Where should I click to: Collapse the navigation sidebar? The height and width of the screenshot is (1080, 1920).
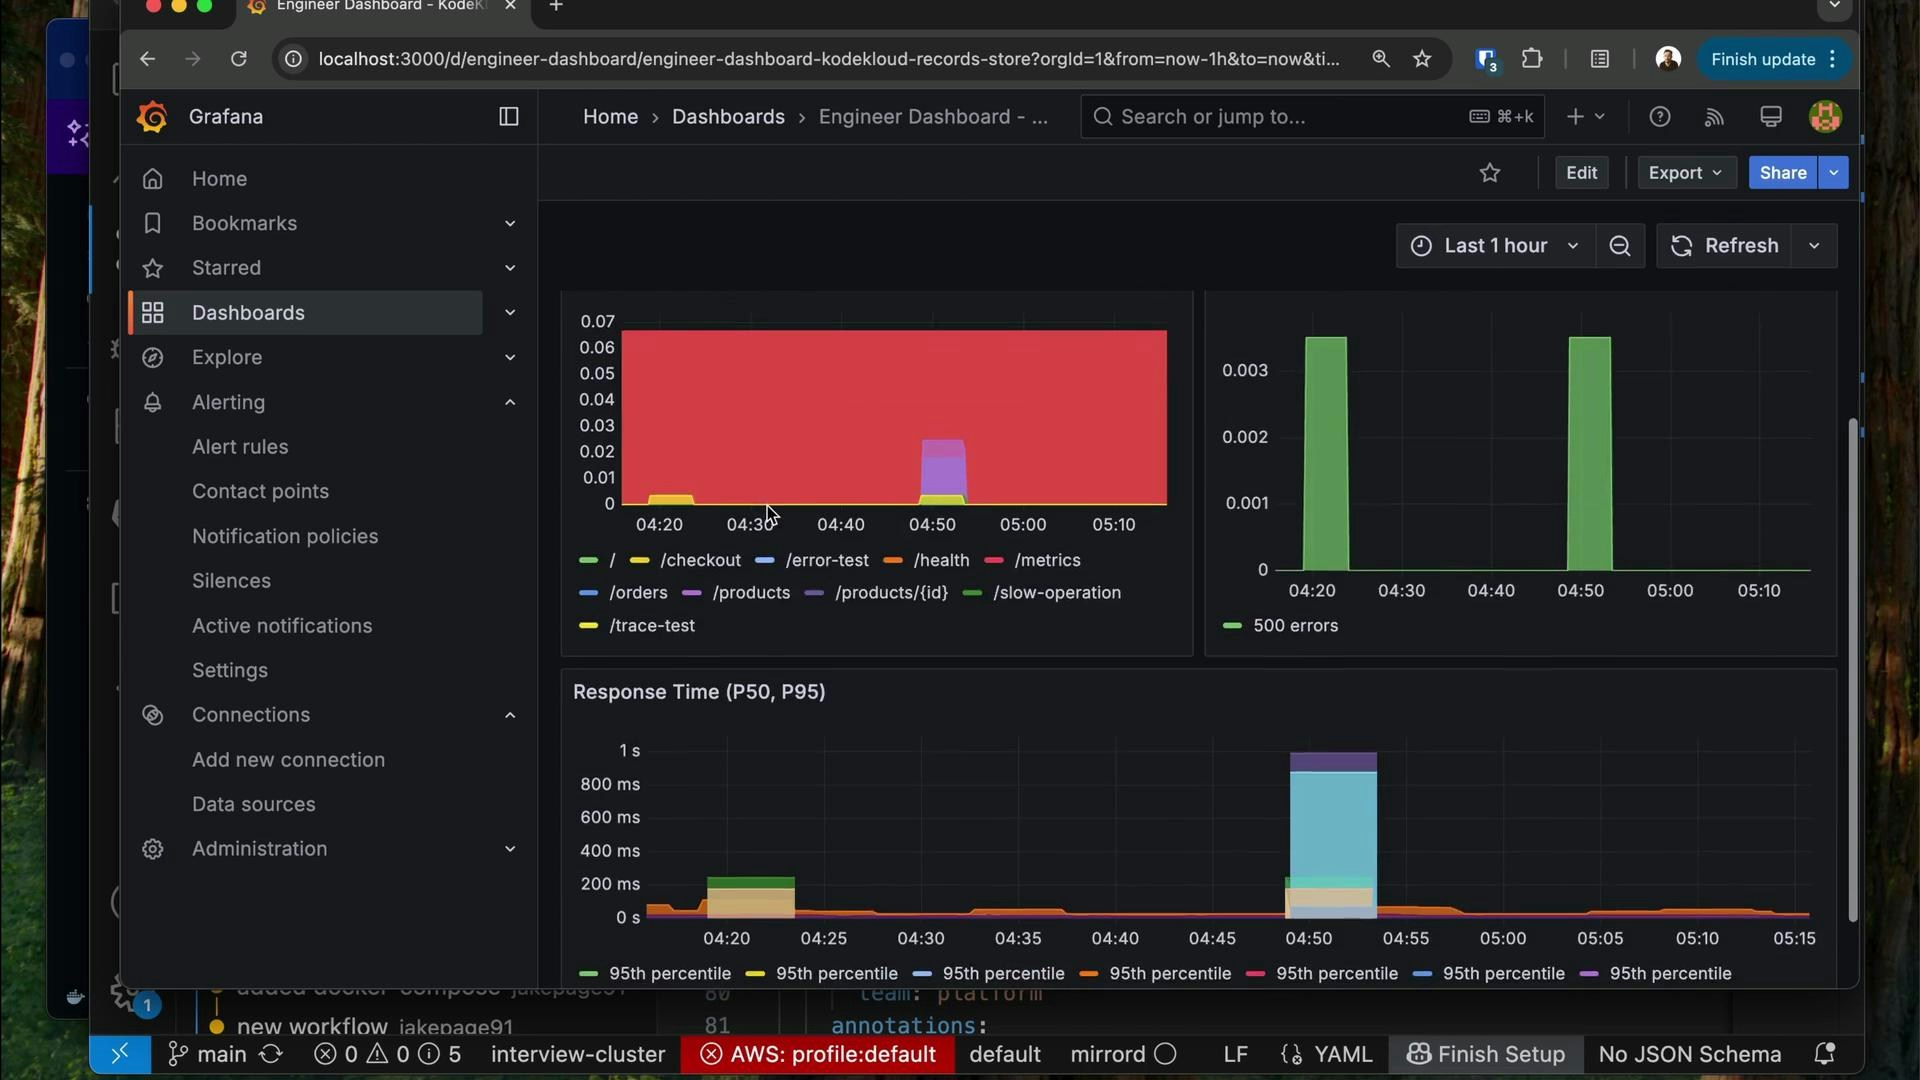(508, 116)
